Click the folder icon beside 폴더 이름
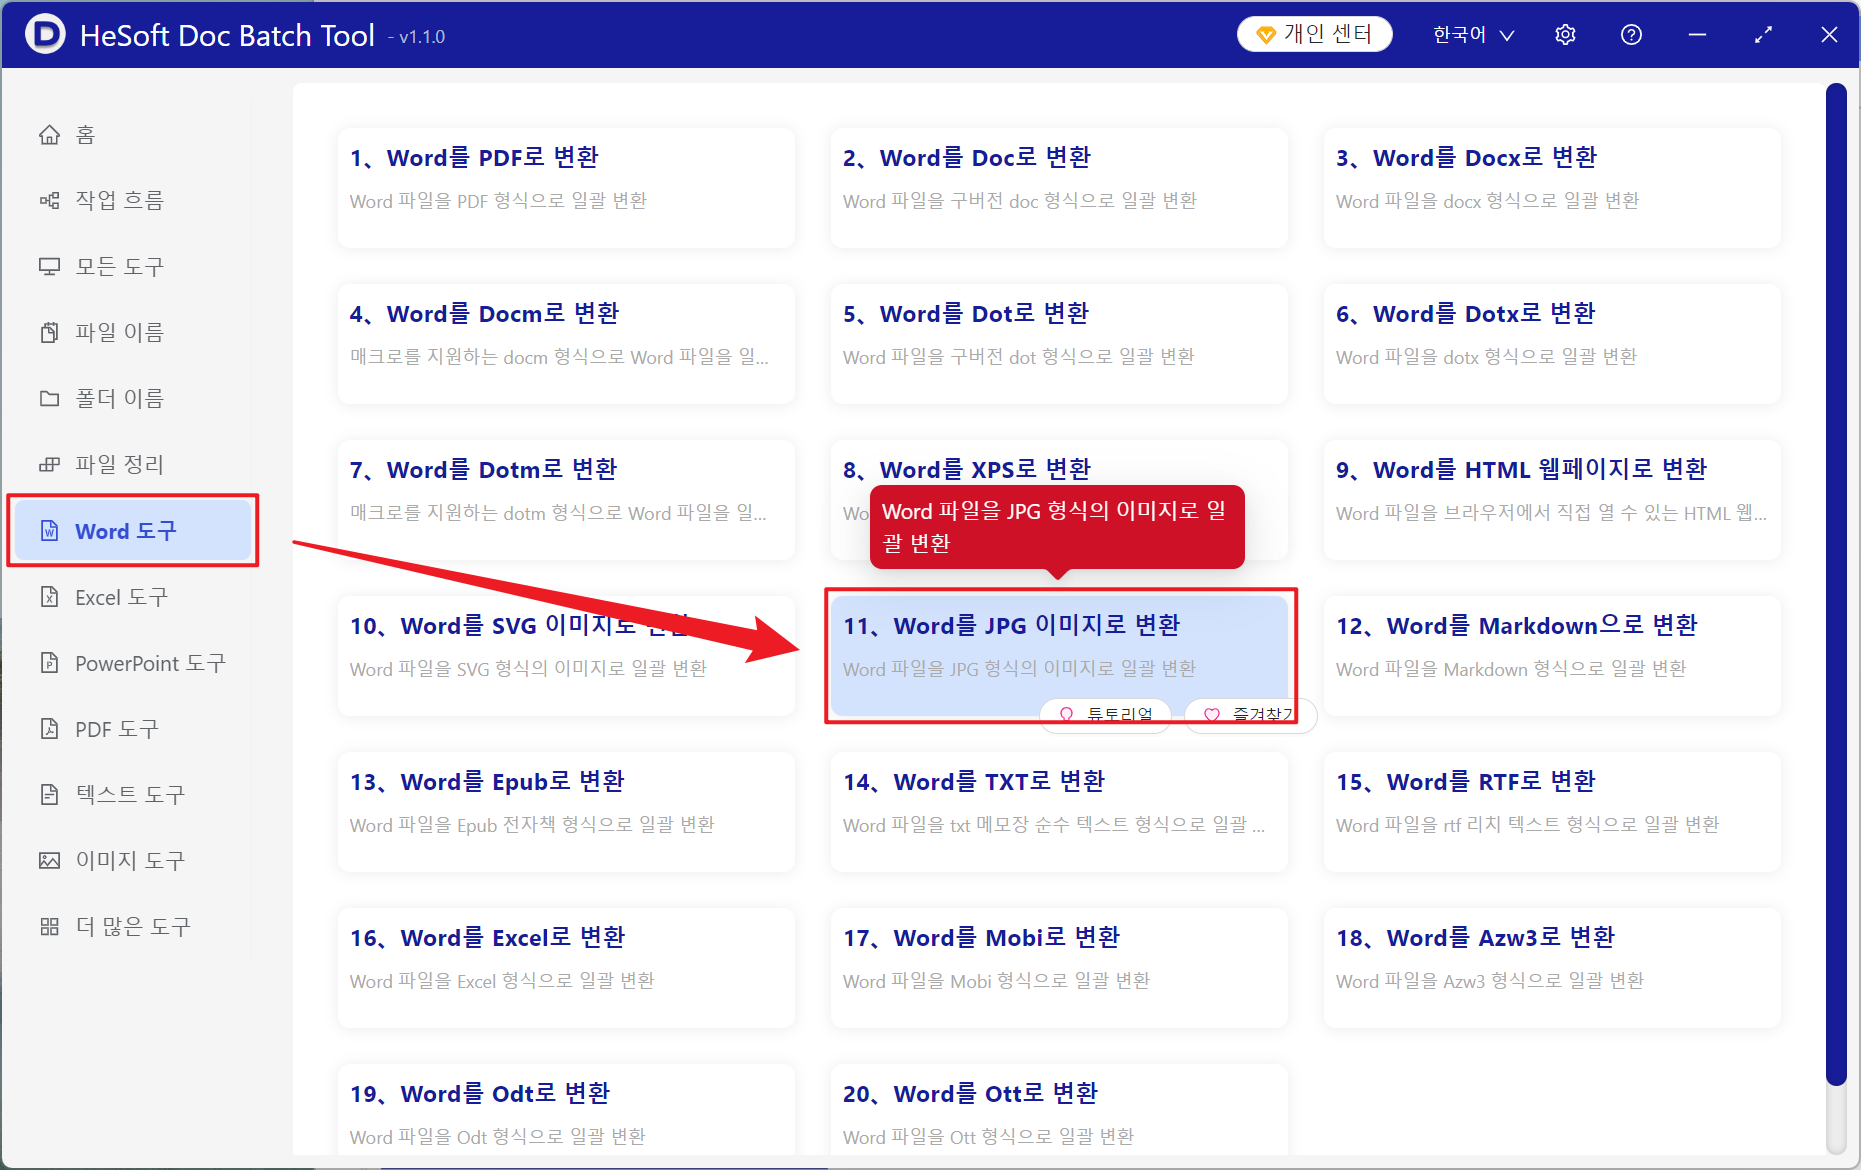Image resolution: width=1861 pixels, height=1170 pixels. click(49, 398)
